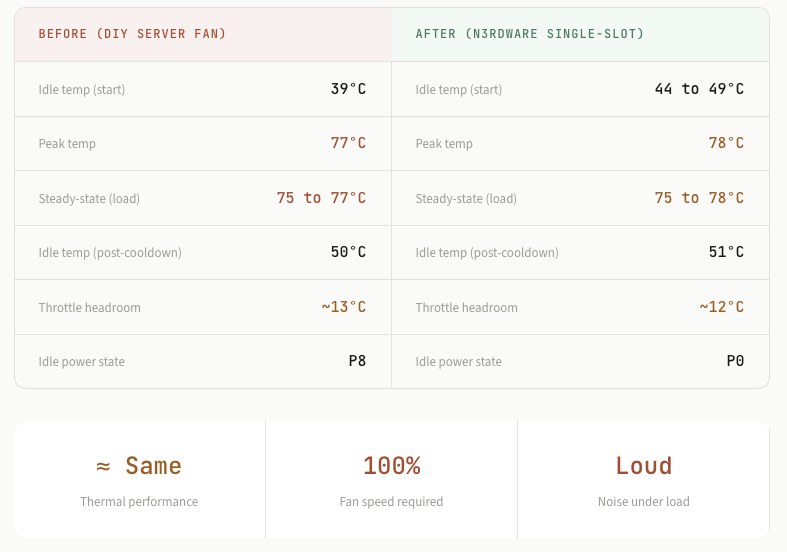Click the After value "44 to 49°C"
Viewport: 787px width, 552px height.
[699, 89]
